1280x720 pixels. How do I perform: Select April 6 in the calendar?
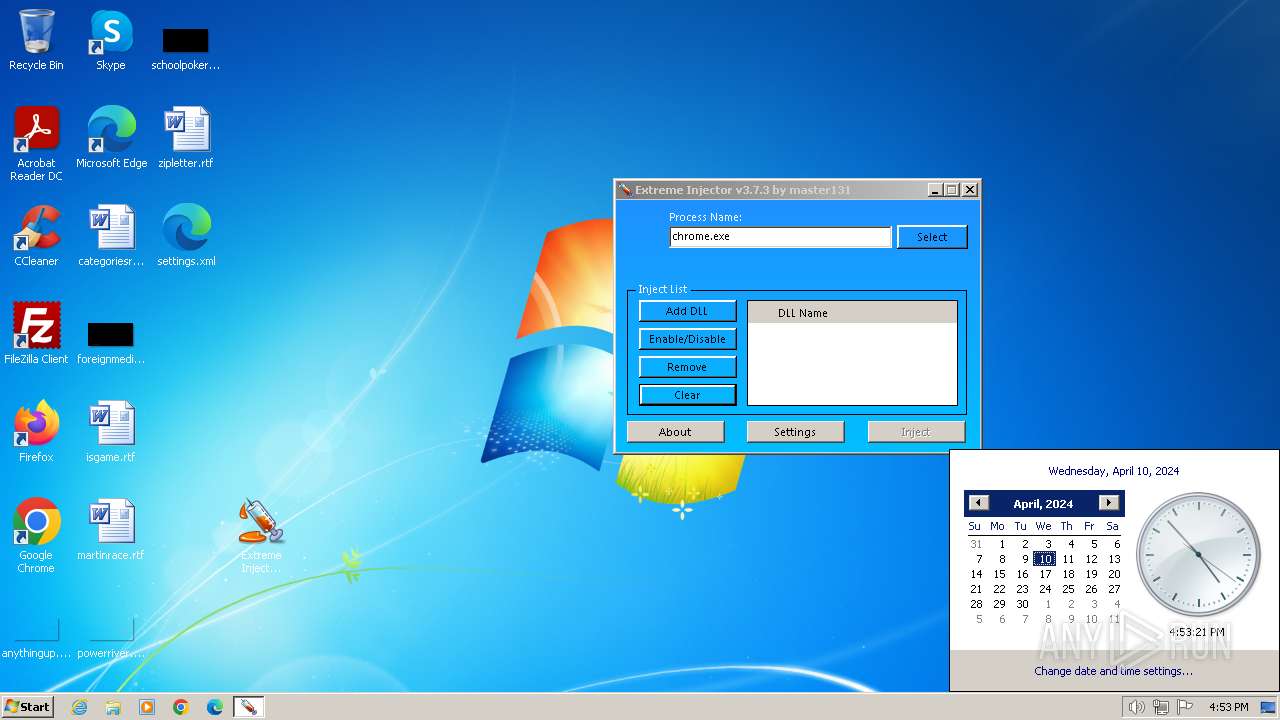tap(1115, 544)
